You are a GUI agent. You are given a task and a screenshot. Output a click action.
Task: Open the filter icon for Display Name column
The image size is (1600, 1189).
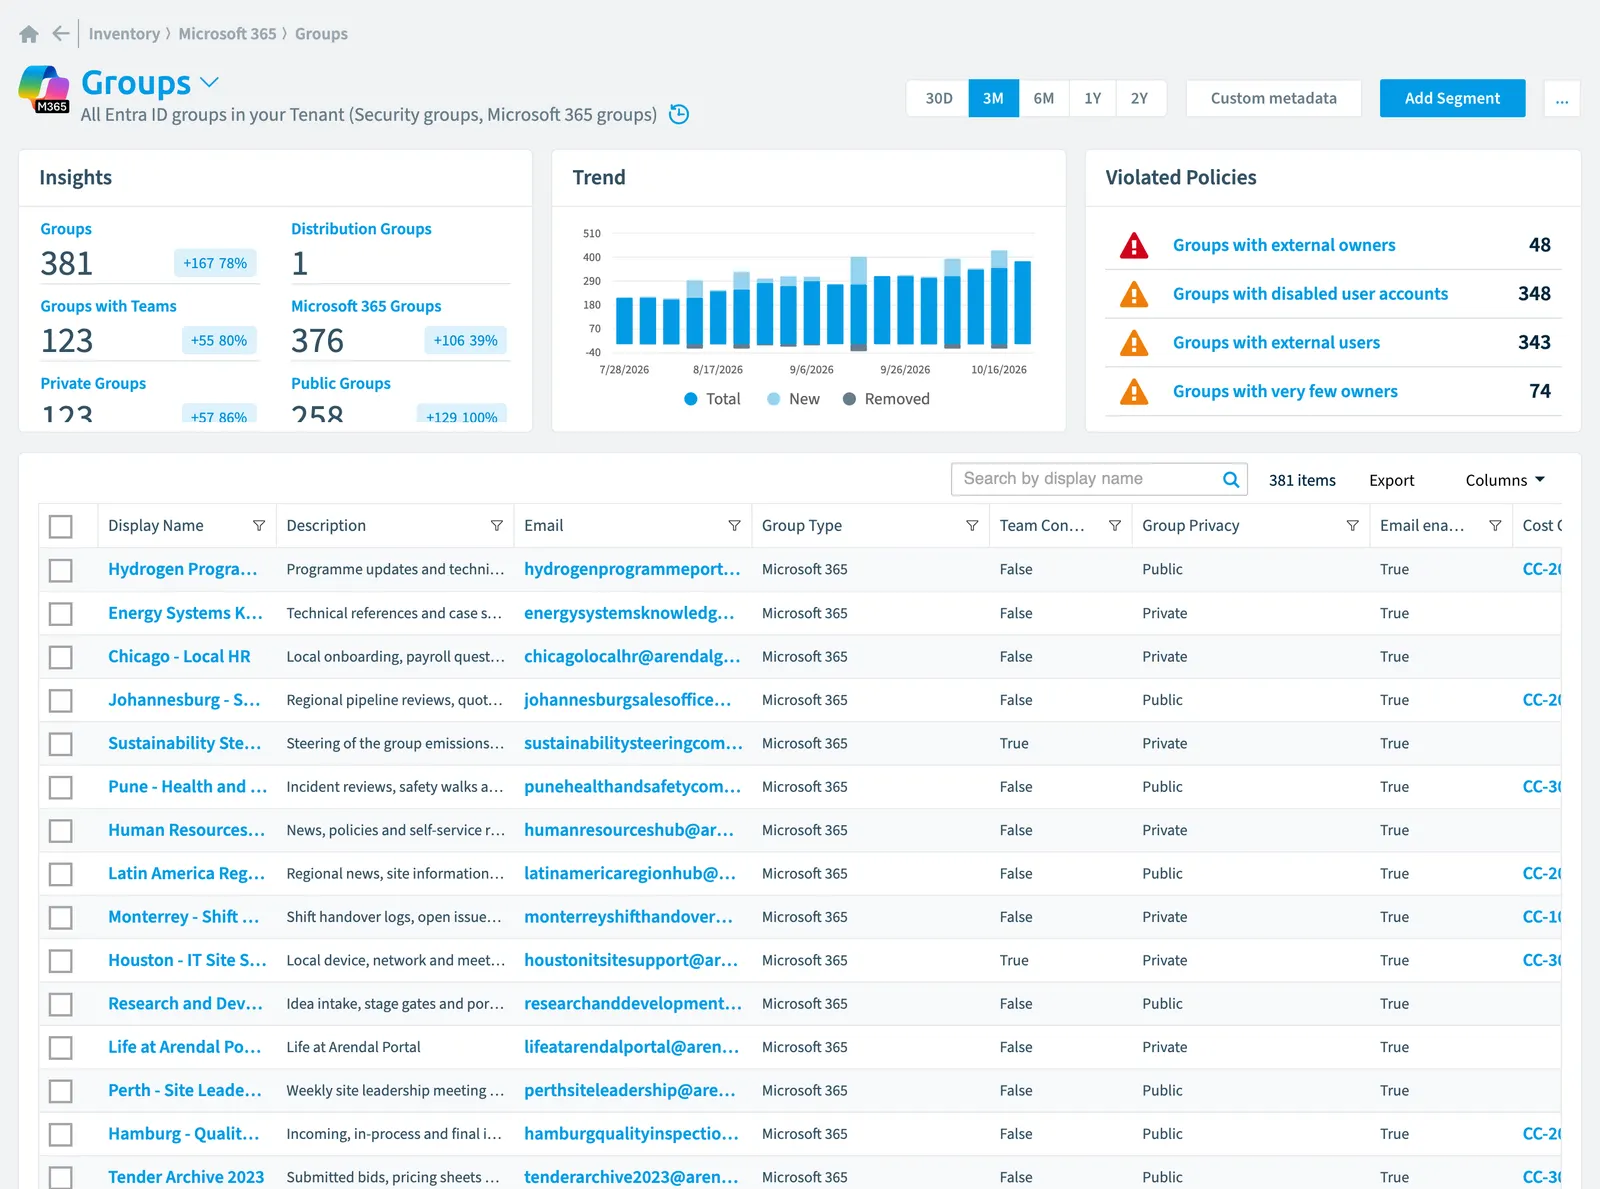[x=259, y=526]
